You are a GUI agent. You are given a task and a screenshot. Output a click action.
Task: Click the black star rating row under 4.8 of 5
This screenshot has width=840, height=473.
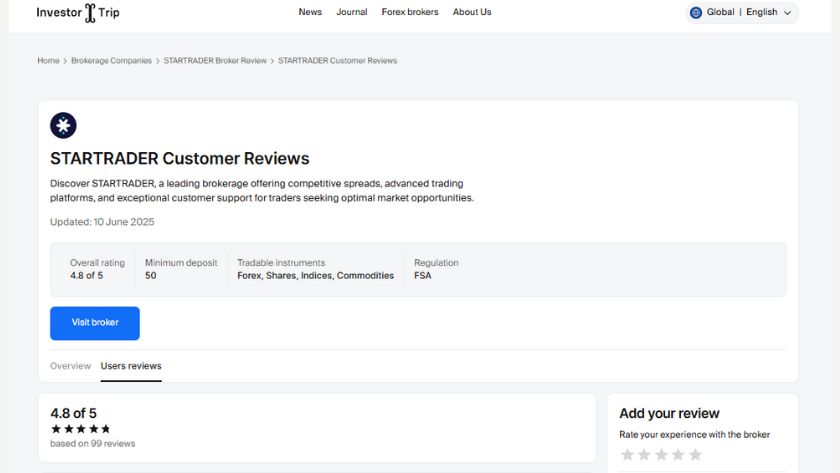(x=80, y=429)
